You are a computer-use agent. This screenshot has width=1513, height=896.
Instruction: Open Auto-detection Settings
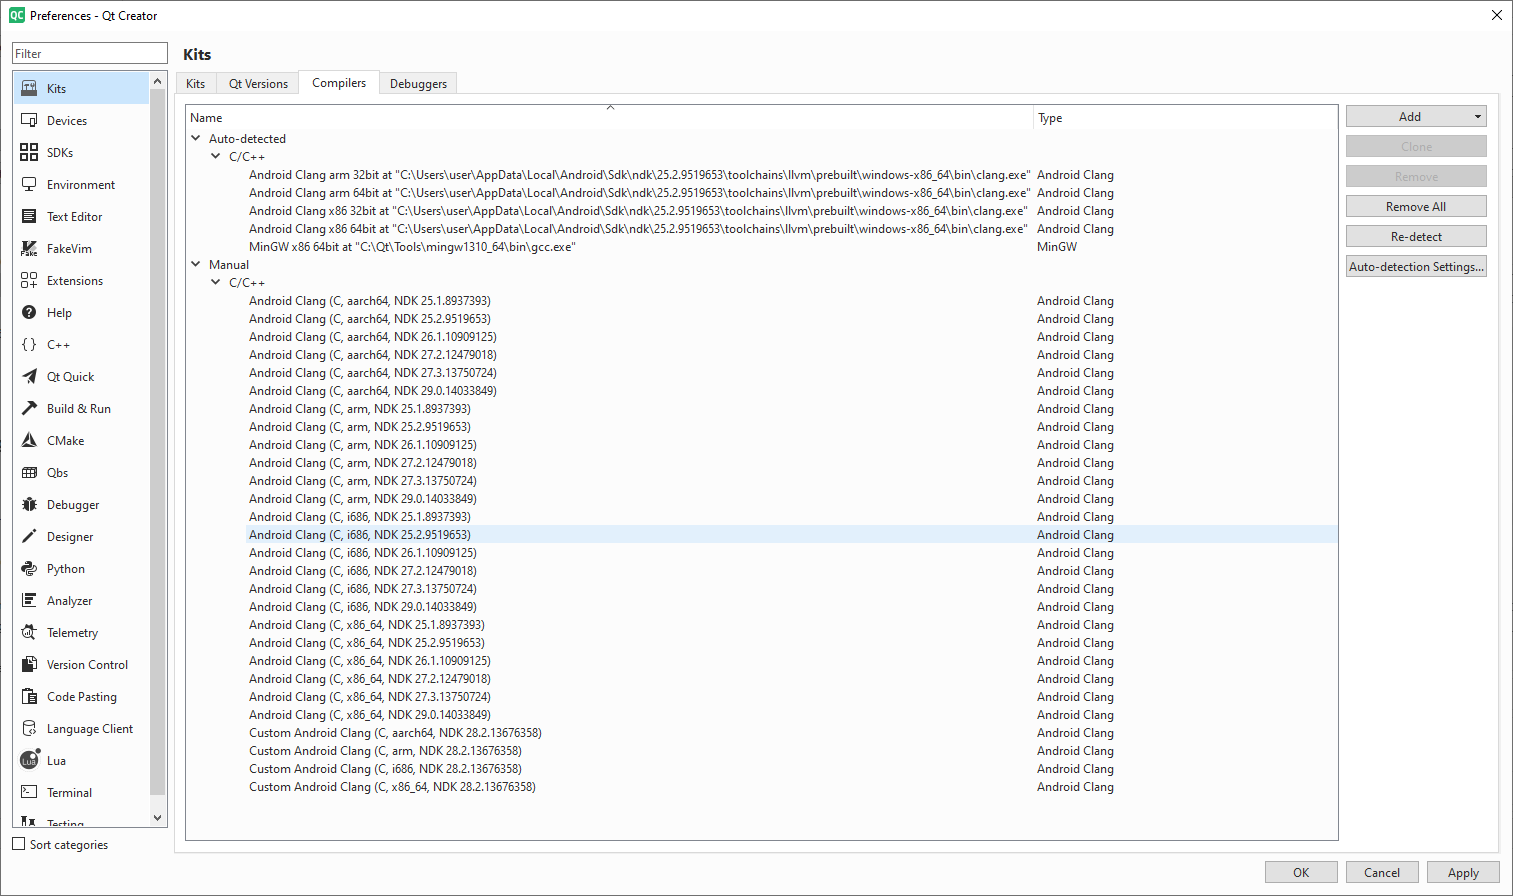pyautogui.click(x=1416, y=266)
